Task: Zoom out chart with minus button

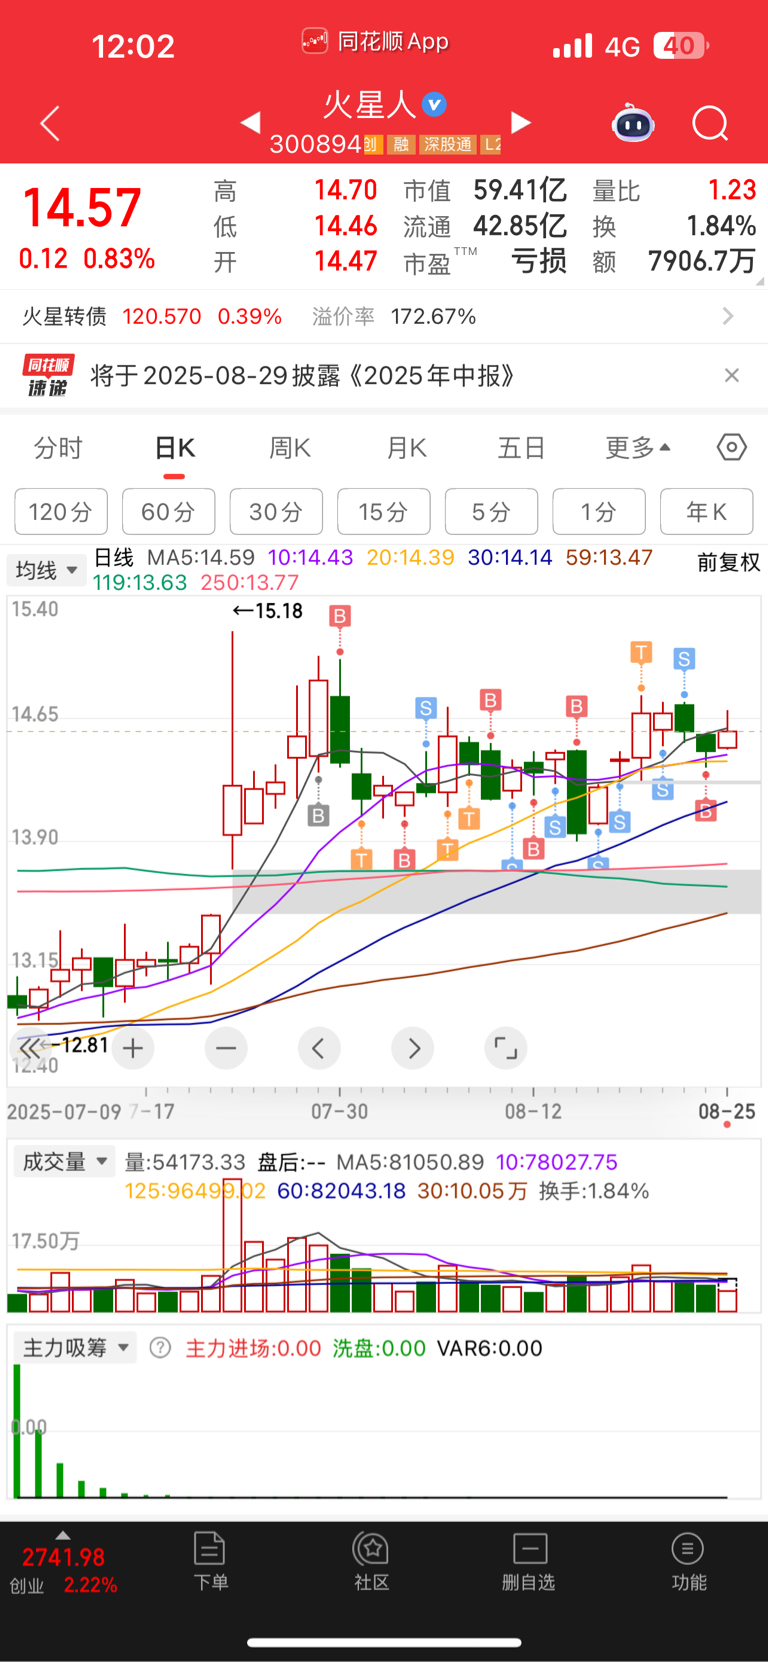Action: pos(226,1048)
